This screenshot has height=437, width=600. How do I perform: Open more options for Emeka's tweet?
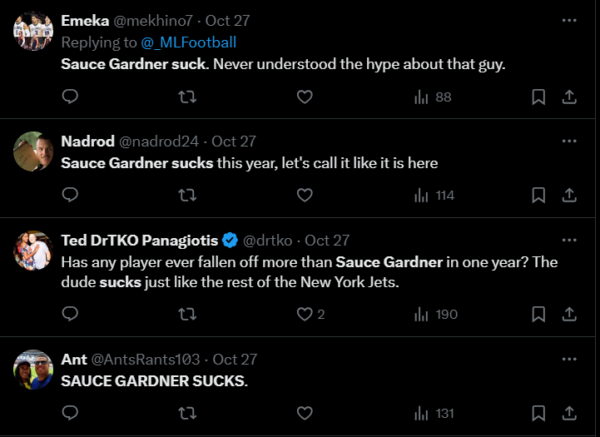(569, 20)
